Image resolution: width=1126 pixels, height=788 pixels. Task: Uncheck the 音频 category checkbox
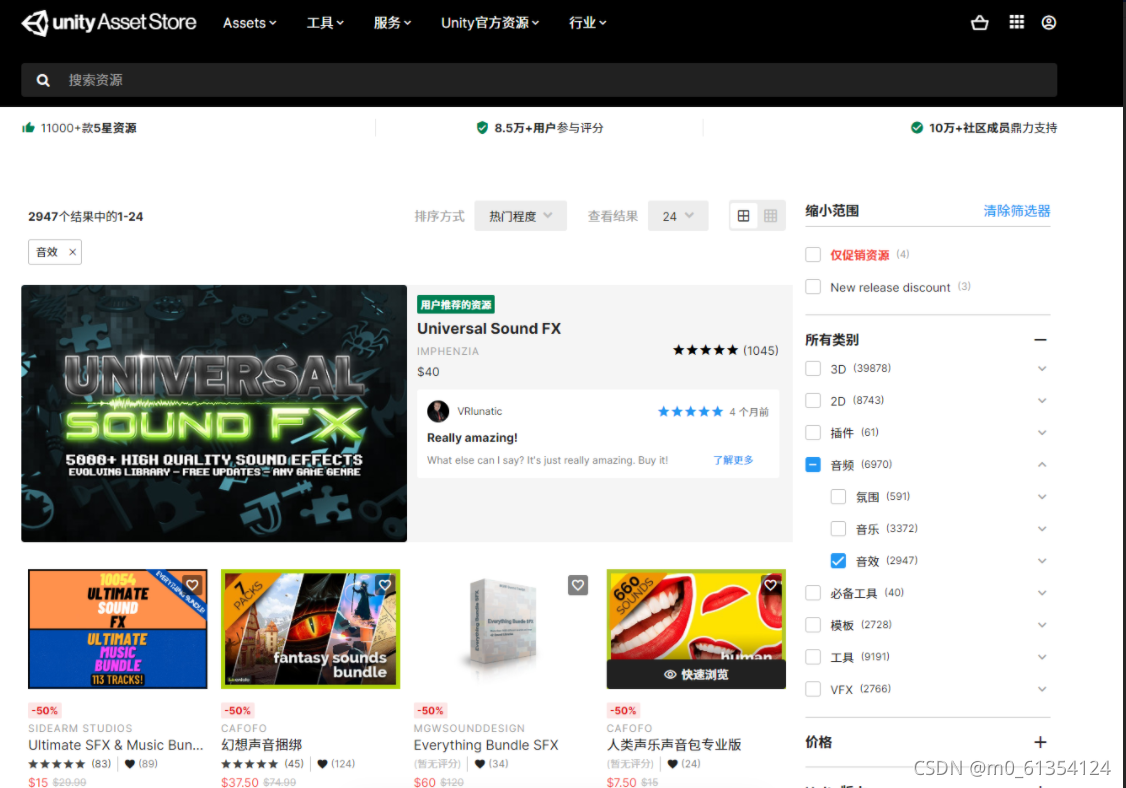point(813,465)
